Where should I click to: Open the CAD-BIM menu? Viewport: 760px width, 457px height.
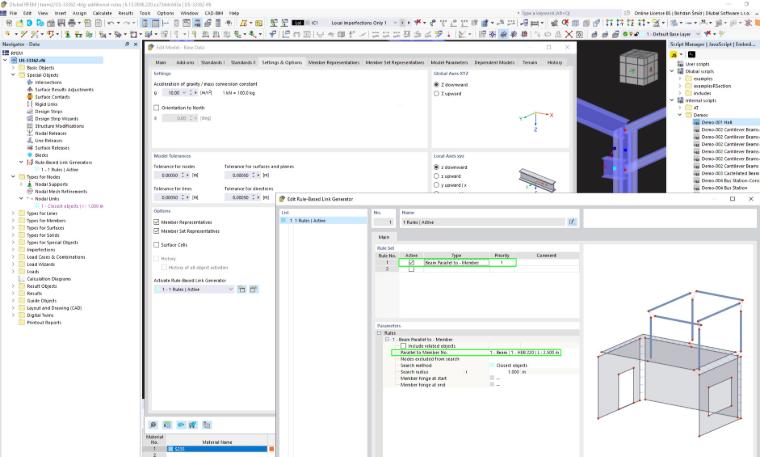click(214, 13)
